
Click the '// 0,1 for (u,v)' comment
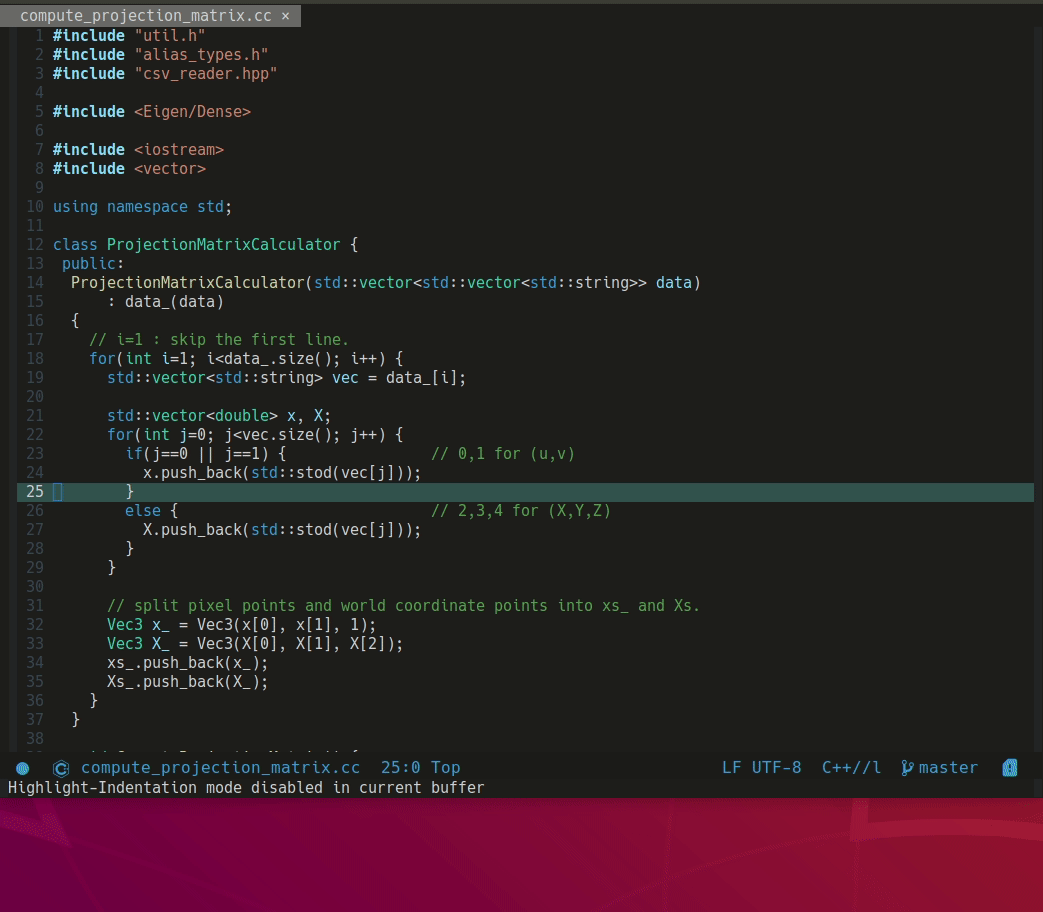(503, 454)
